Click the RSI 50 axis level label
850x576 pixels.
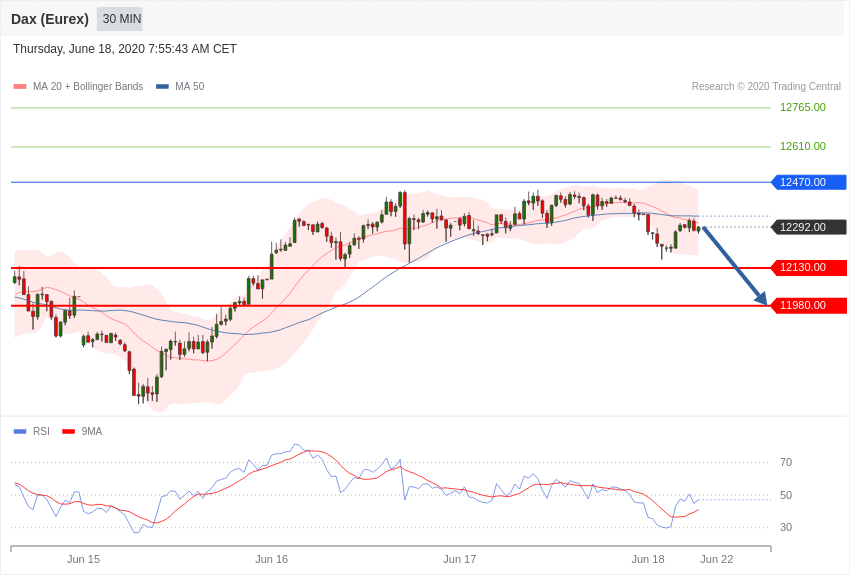click(786, 495)
